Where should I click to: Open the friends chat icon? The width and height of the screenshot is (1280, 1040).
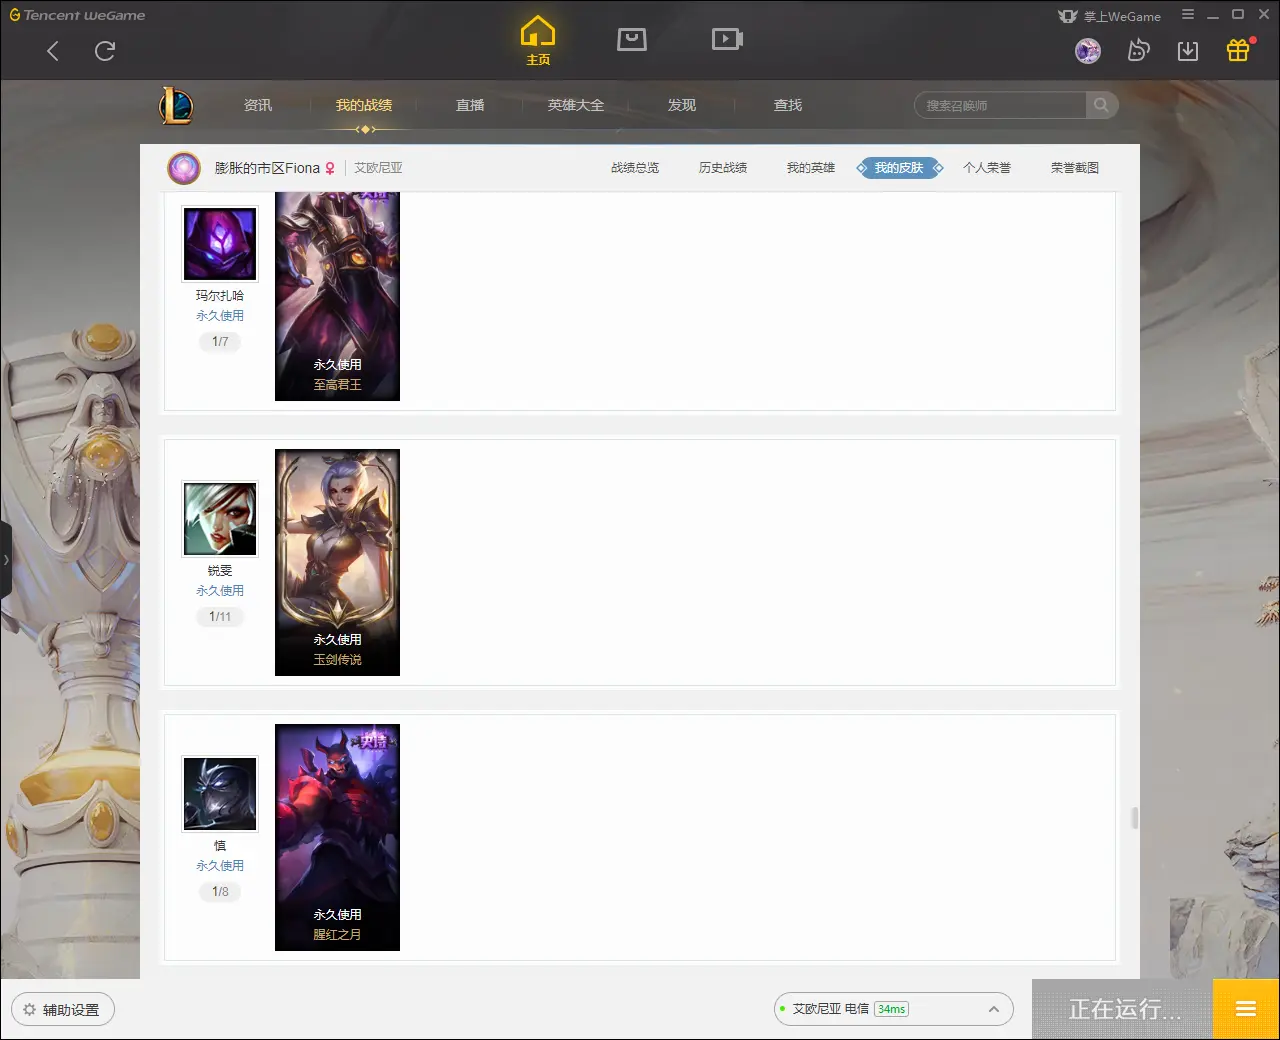coord(1138,50)
